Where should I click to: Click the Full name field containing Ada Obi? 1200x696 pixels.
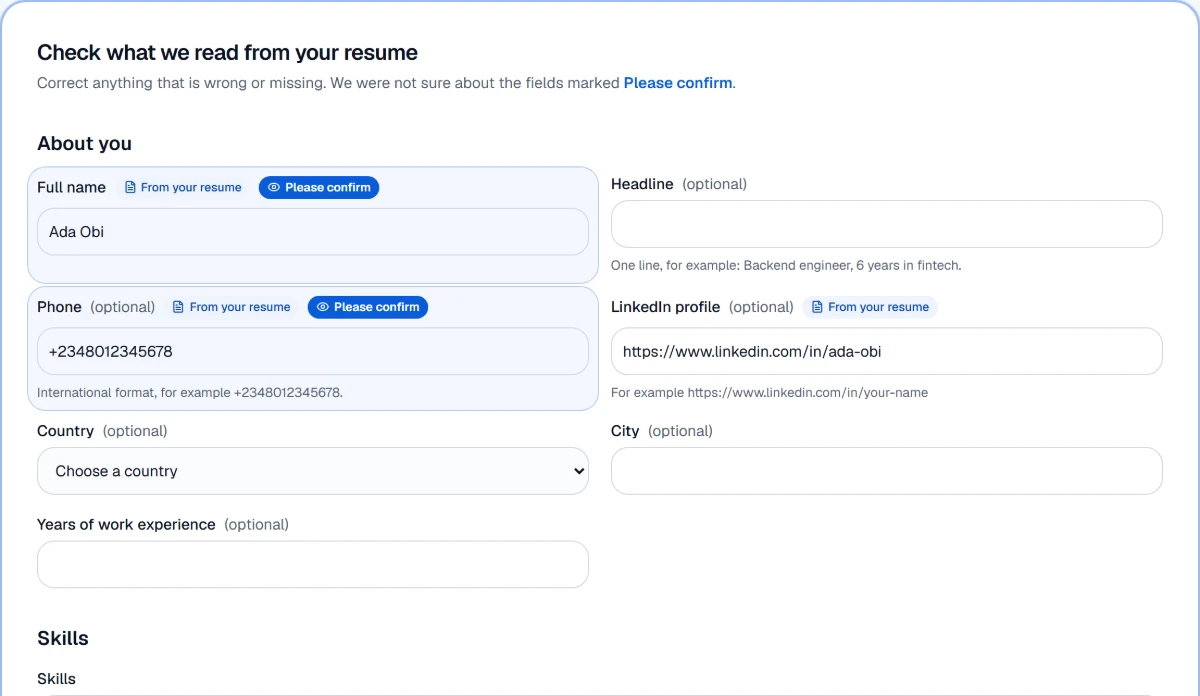[313, 232]
